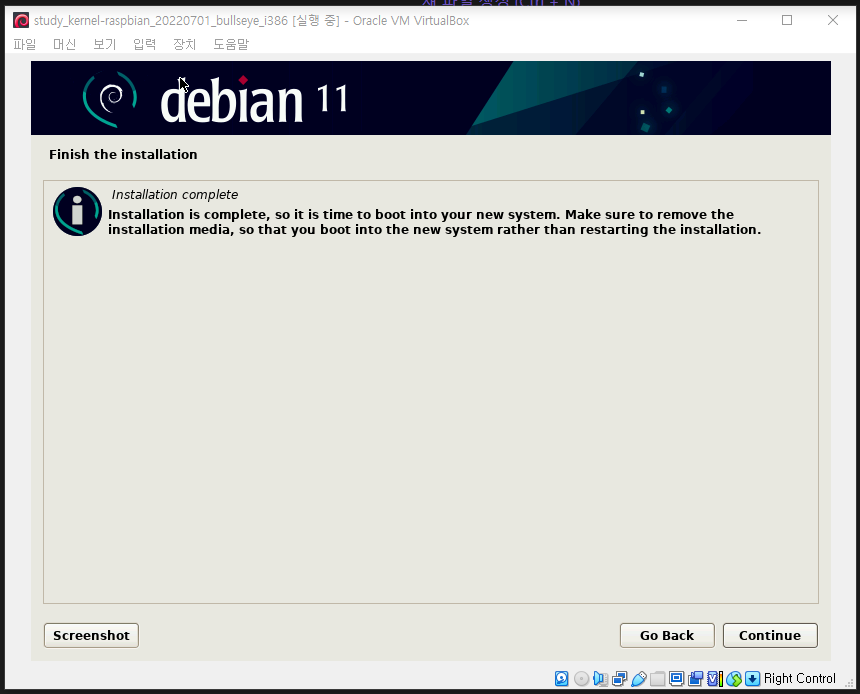This screenshot has width=860, height=694.
Task: Click the display status icon
Action: tap(676, 678)
